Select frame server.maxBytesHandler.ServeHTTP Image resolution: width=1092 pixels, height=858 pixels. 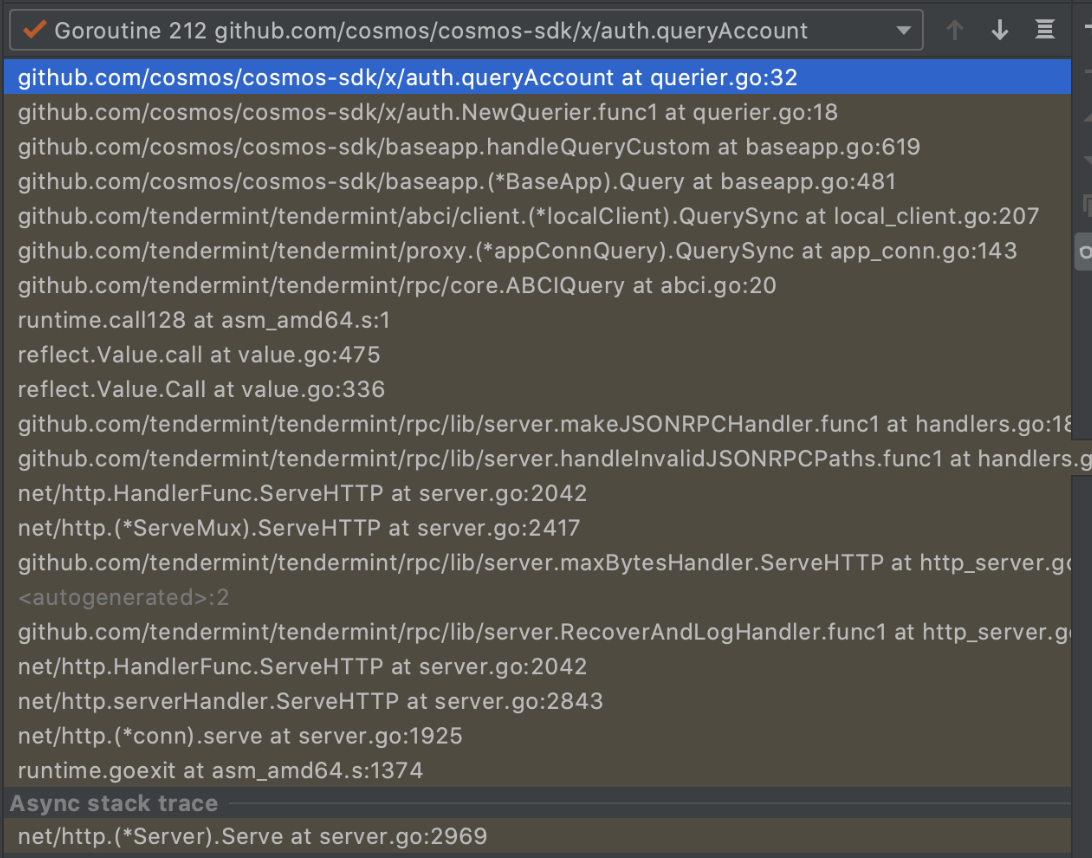[x=537, y=563]
